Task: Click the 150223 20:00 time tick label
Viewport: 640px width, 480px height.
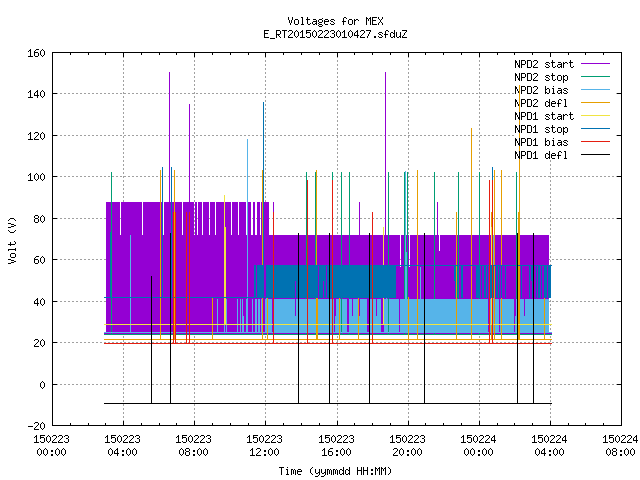Action: 407,446
